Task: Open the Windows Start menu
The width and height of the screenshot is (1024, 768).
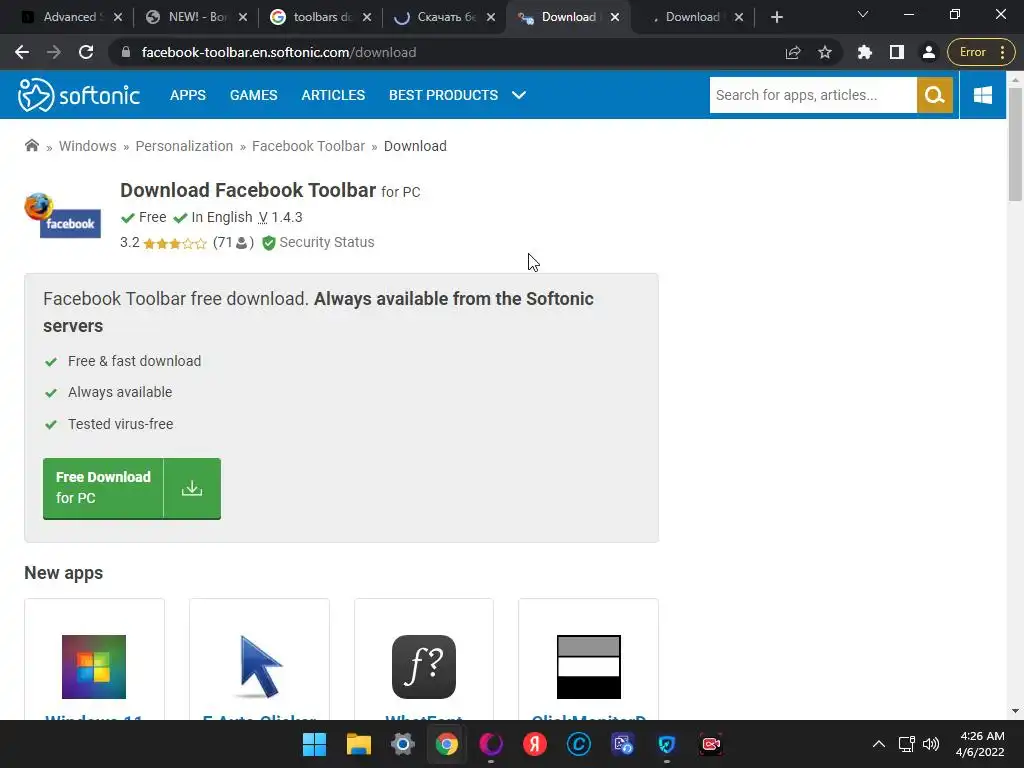Action: click(x=314, y=744)
